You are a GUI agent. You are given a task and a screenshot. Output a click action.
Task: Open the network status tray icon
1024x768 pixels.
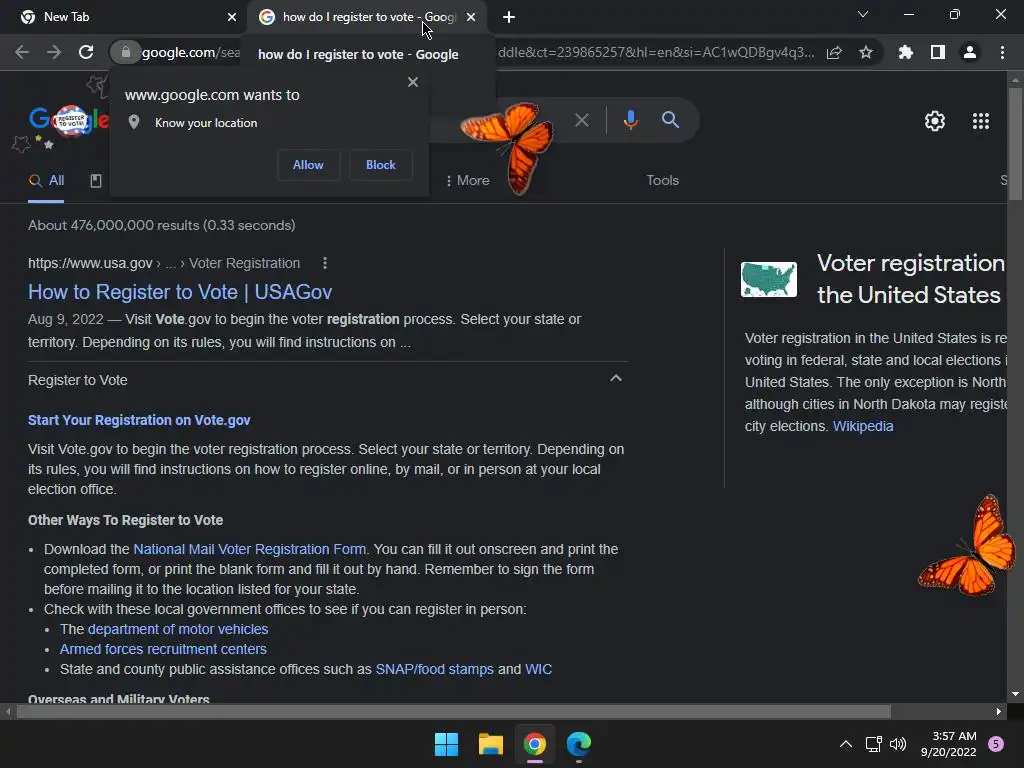[x=873, y=744]
